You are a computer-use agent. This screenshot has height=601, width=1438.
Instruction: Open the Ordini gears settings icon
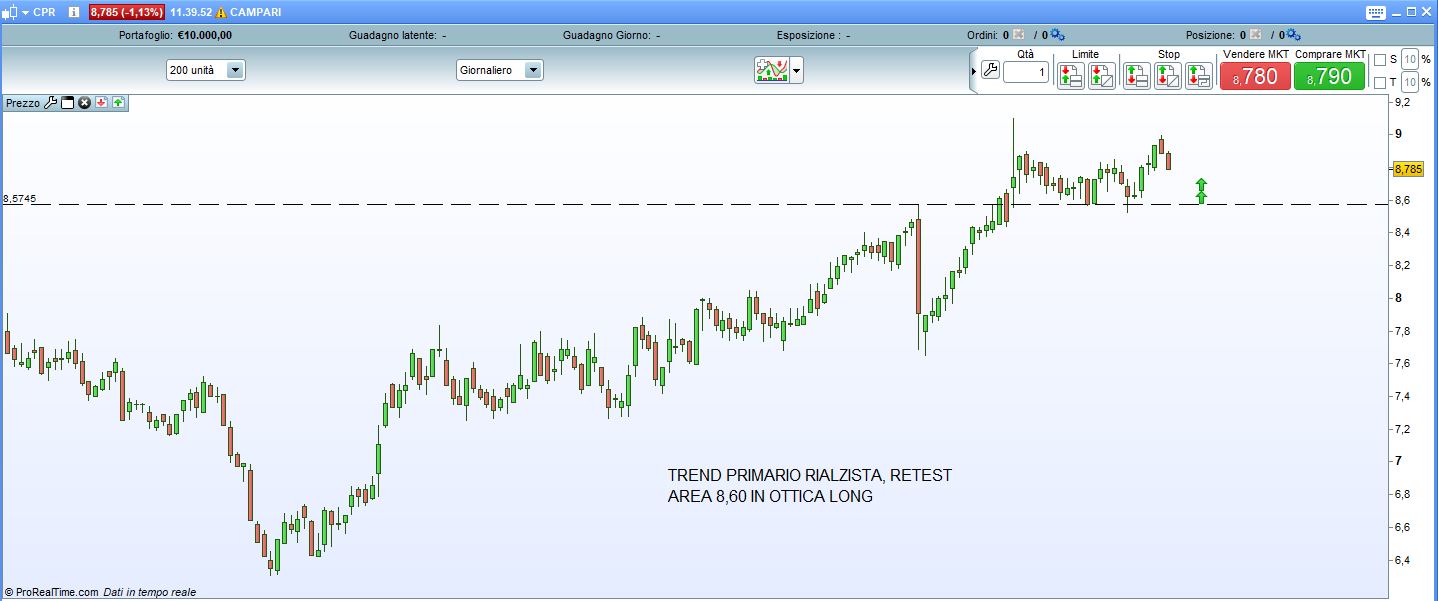(1057, 34)
